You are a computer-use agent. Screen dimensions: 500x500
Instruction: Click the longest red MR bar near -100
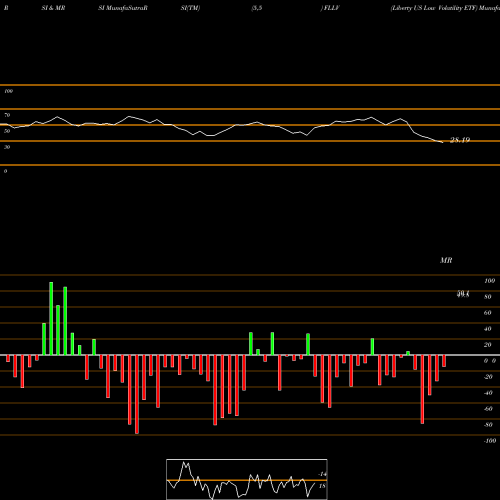[x=137, y=394]
